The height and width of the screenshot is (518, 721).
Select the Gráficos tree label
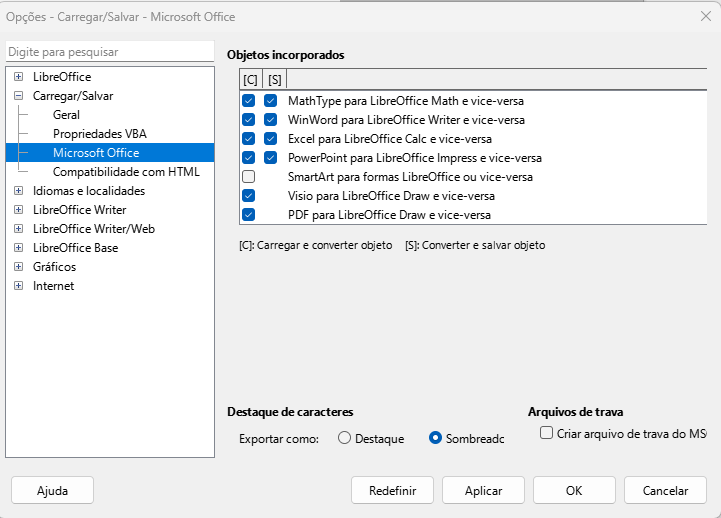54,267
